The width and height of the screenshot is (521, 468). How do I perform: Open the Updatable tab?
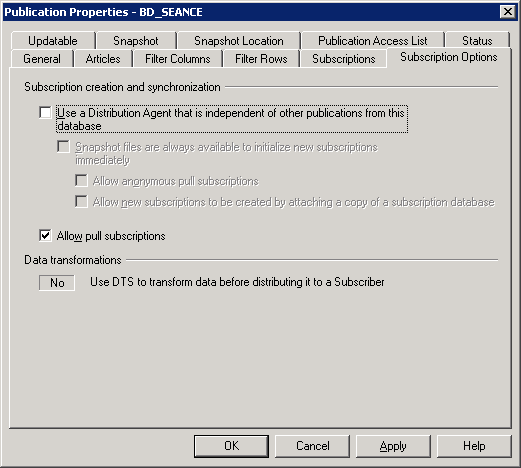click(x=53, y=41)
